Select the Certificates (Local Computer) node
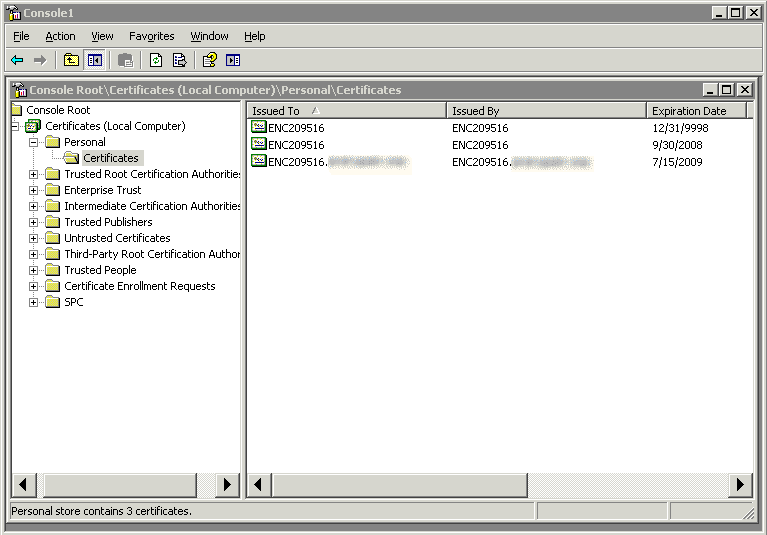Screen dimensions: 767x535 pyautogui.click(x=114, y=126)
